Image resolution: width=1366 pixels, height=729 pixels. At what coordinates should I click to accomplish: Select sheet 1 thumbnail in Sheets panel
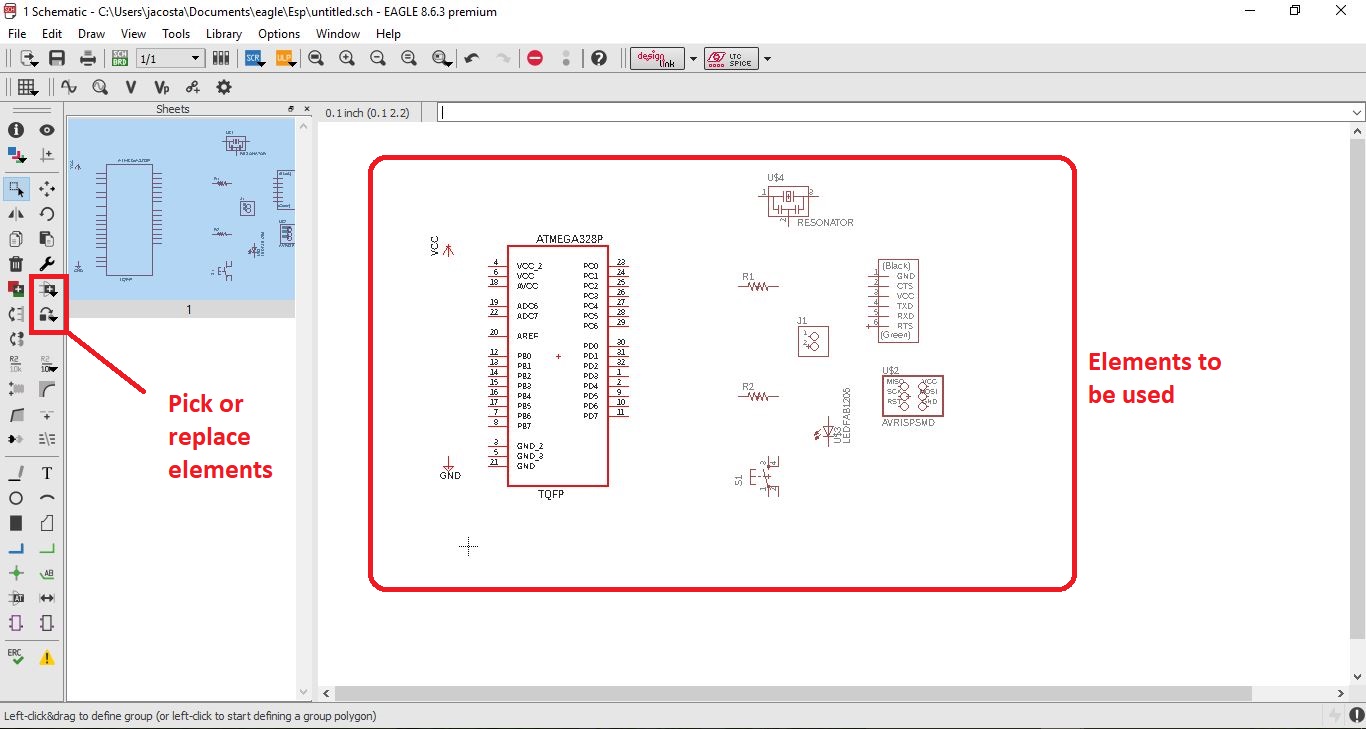coord(181,218)
